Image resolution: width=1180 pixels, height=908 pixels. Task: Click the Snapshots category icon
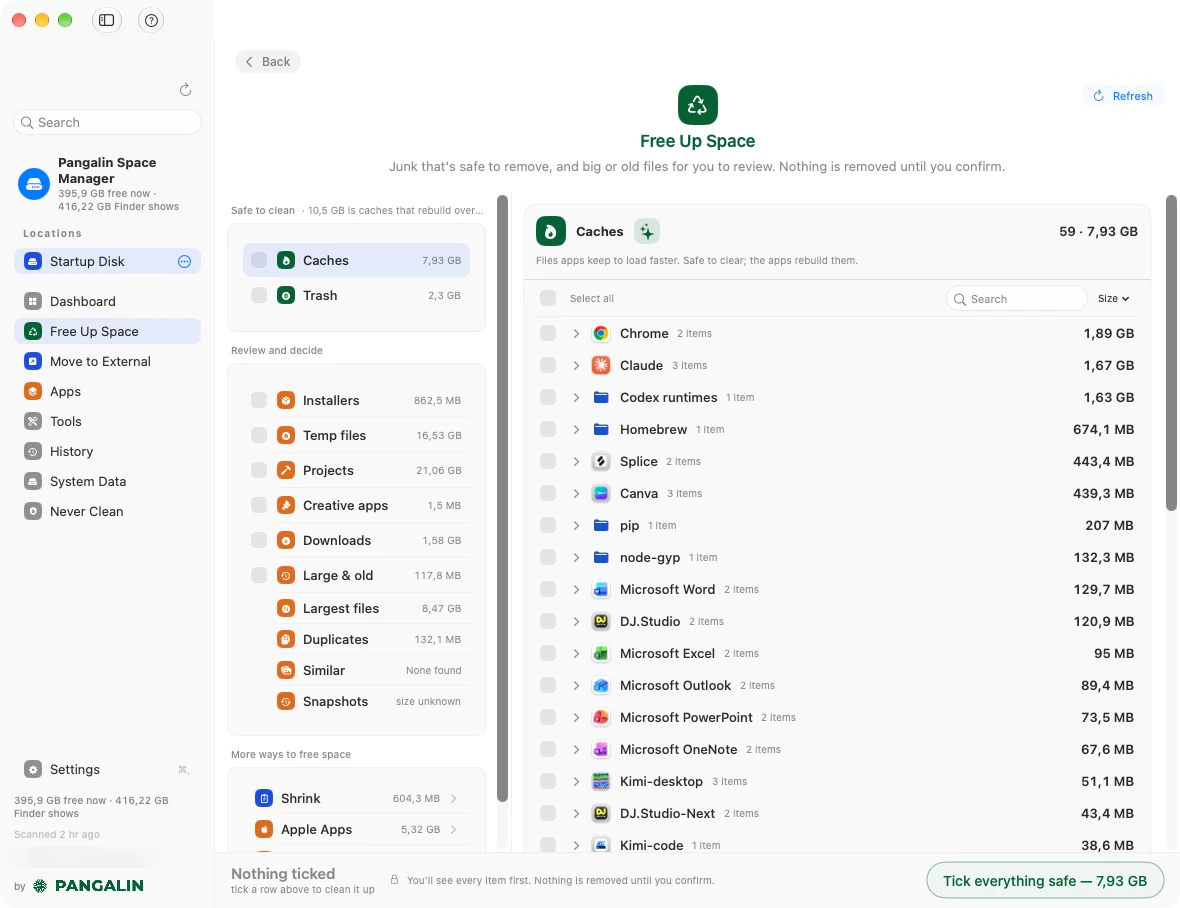pyautogui.click(x=286, y=701)
